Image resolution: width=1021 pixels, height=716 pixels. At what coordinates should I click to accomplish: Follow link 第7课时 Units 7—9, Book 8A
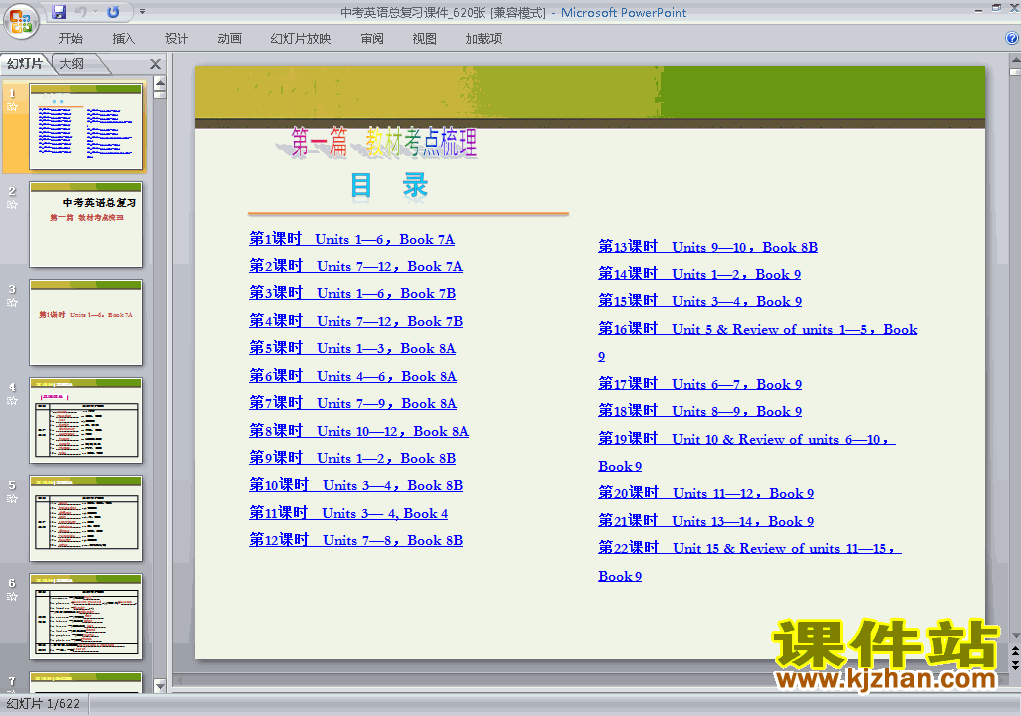353,404
